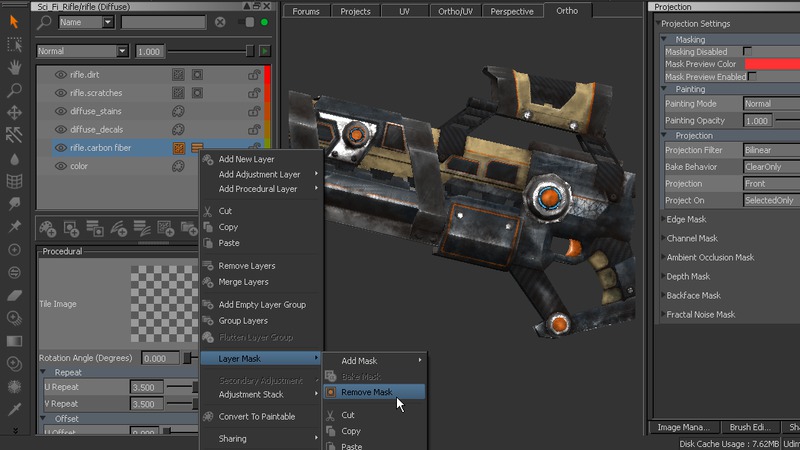
Task: Switch to the Perspective view tab
Action: coord(511,11)
